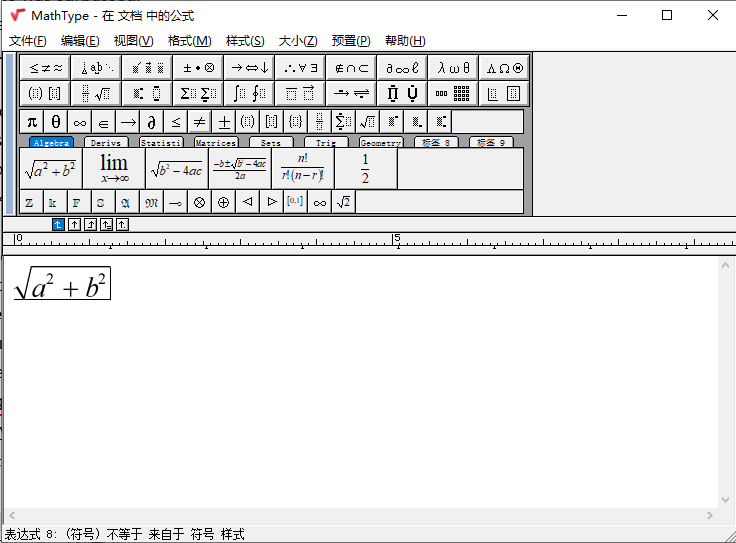736x543 pixels.
Task: Insert the circled plus ⊕ symbol
Action: point(223,202)
